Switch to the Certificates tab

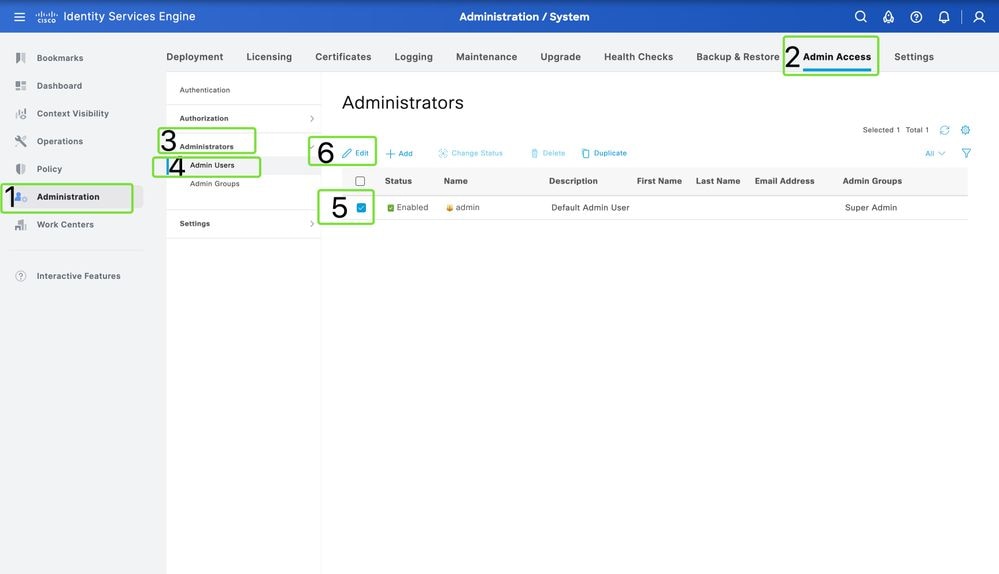[343, 57]
